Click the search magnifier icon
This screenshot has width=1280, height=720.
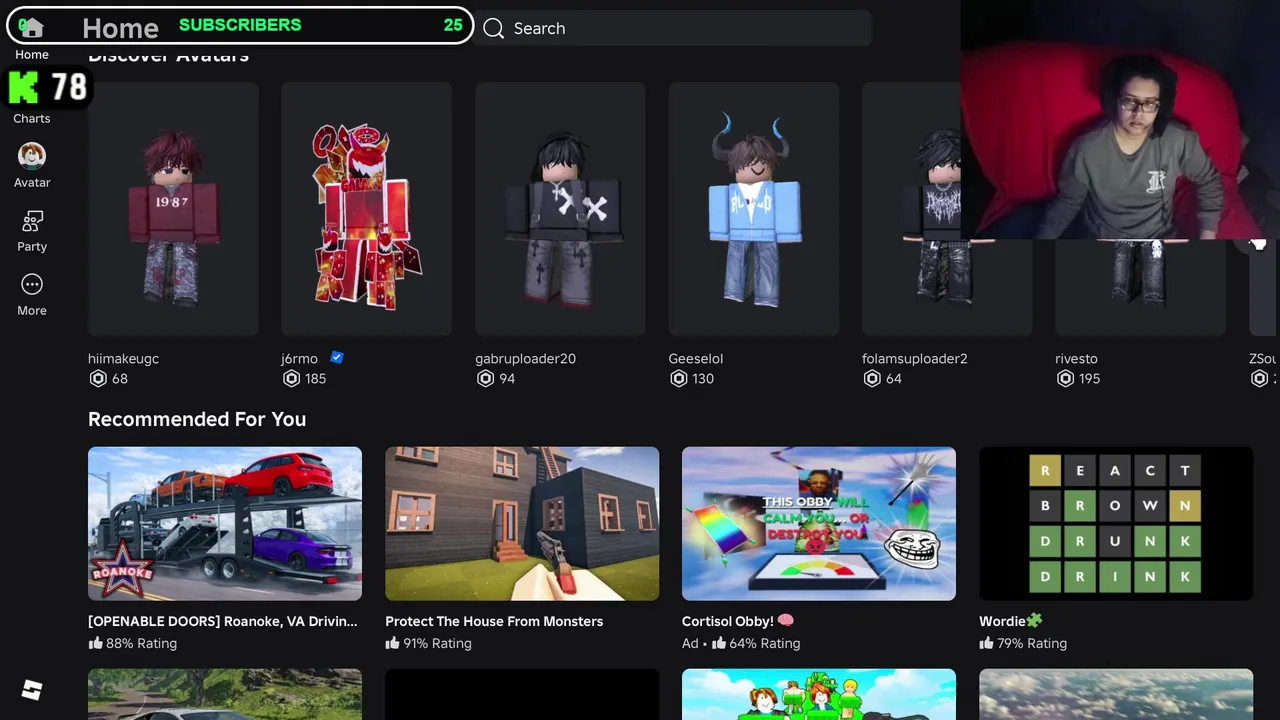[x=493, y=28]
